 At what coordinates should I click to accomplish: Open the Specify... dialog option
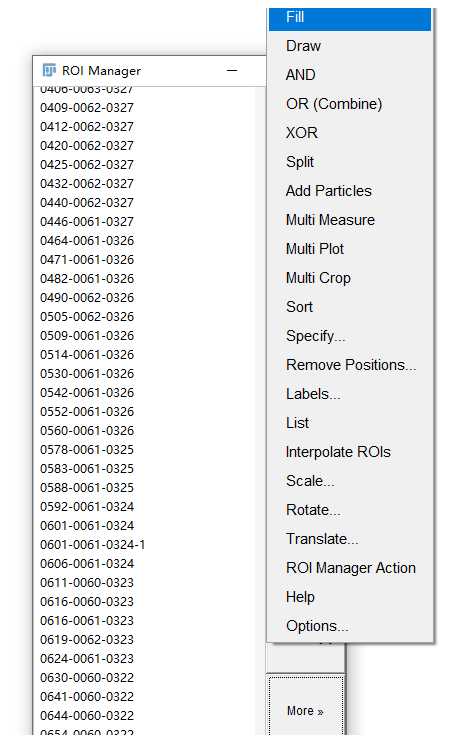point(350,336)
